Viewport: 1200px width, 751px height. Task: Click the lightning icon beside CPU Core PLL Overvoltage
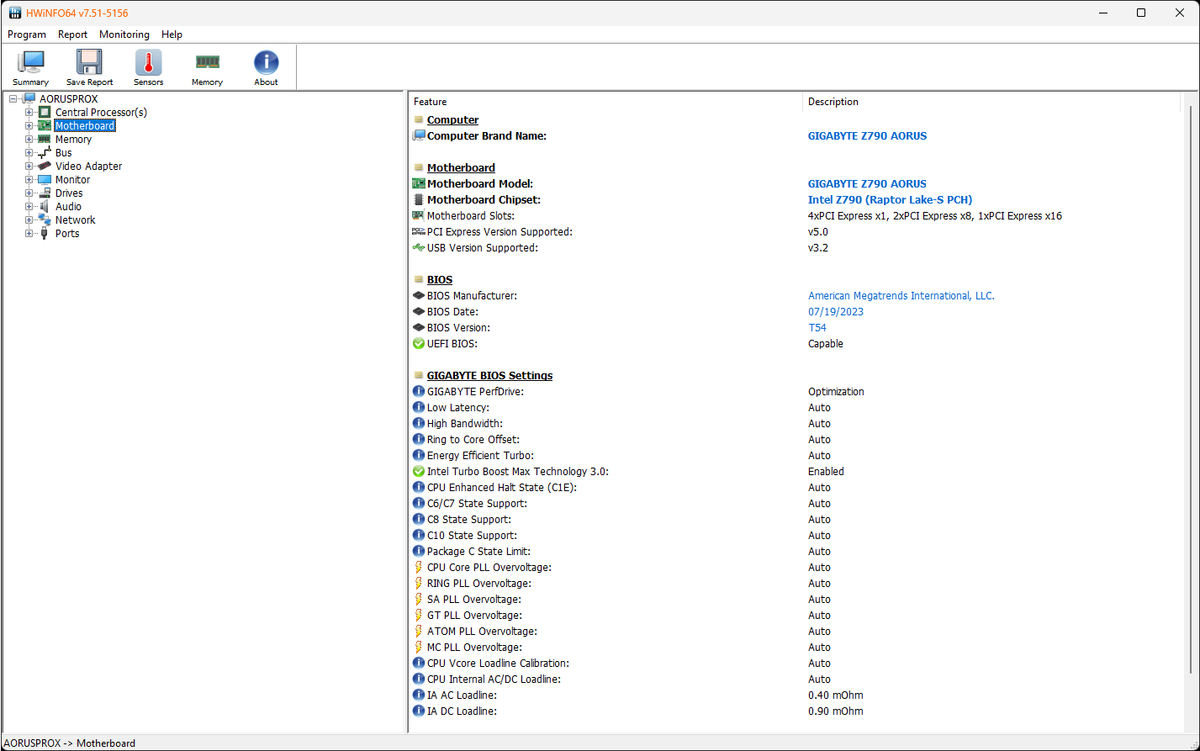pyautogui.click(x=419, y=567)
